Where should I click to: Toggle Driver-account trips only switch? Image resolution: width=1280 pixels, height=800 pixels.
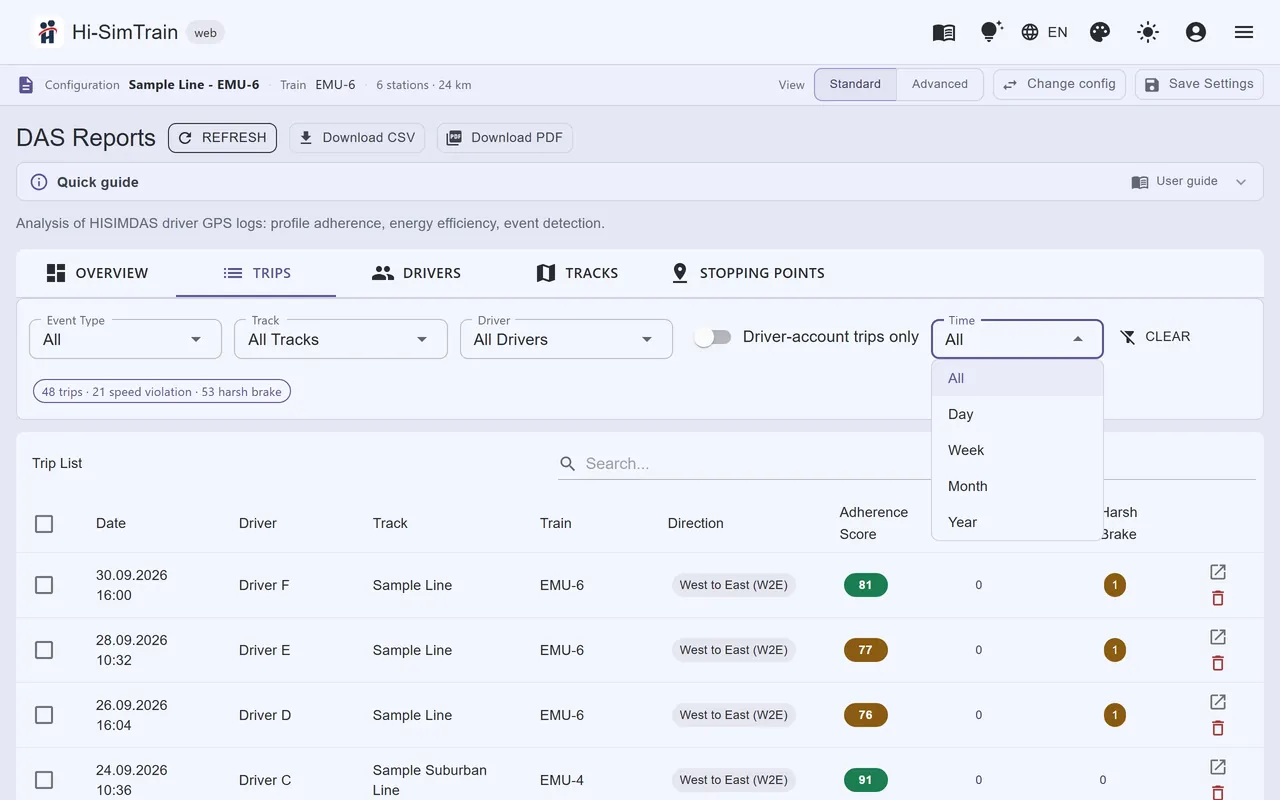coord(713,337)
